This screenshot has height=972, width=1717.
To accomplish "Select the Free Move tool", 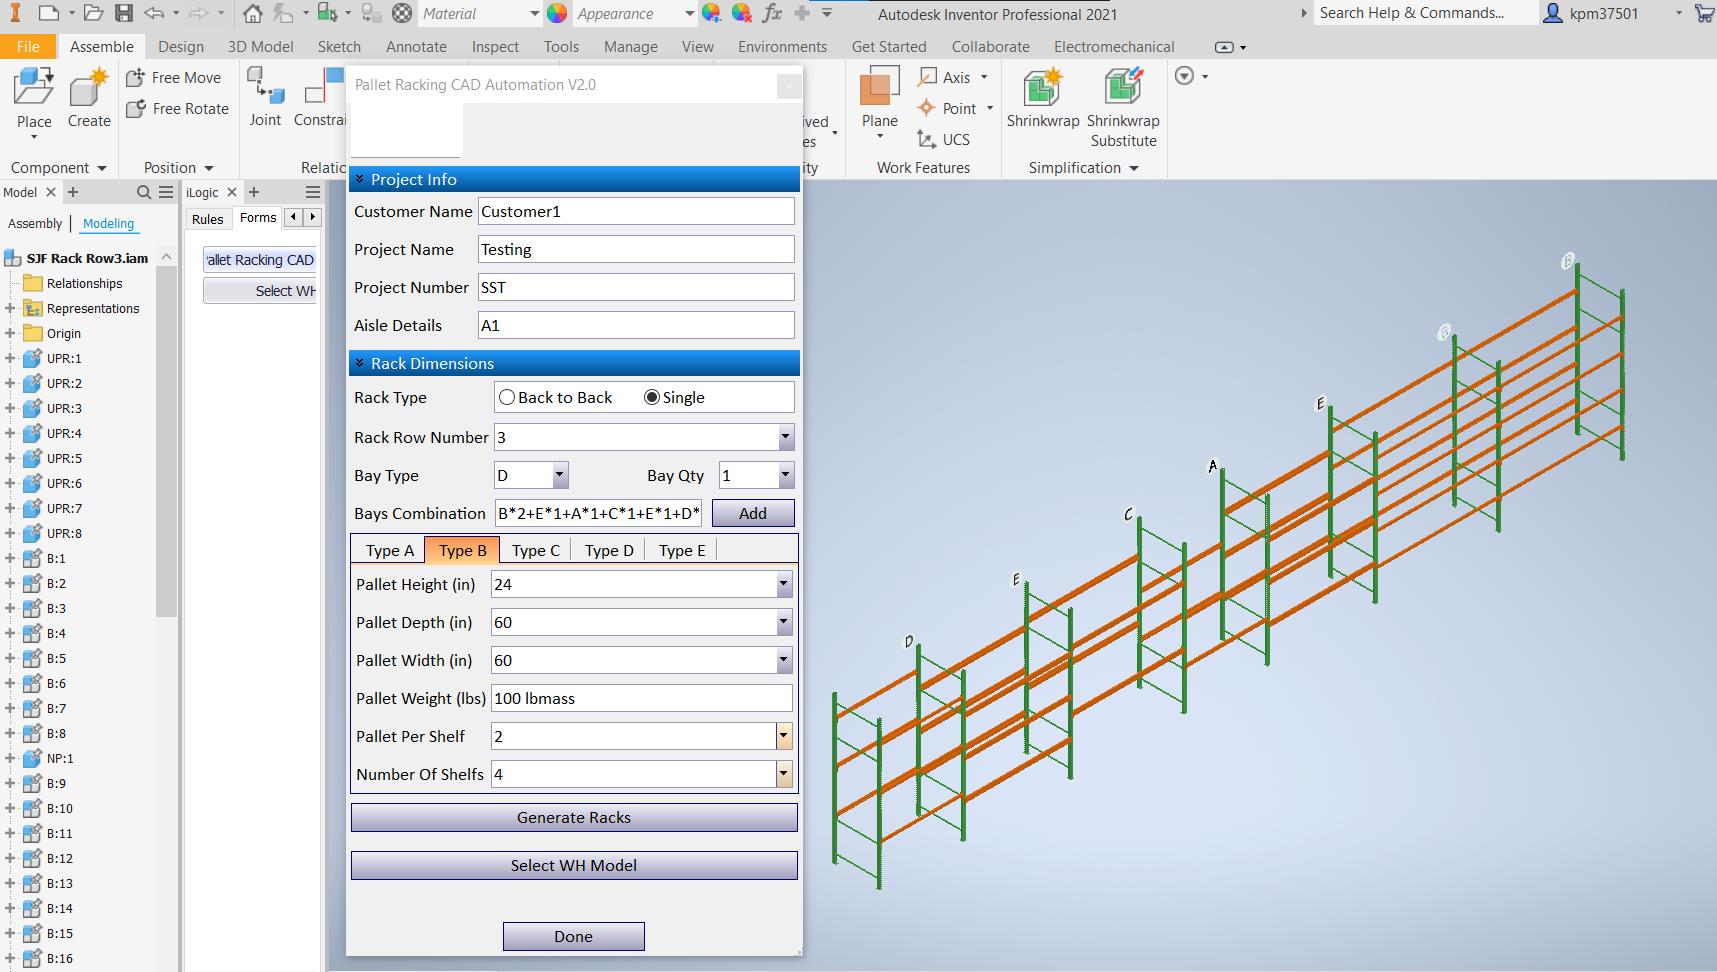I will pyautogui.click(x=174, y=77).
